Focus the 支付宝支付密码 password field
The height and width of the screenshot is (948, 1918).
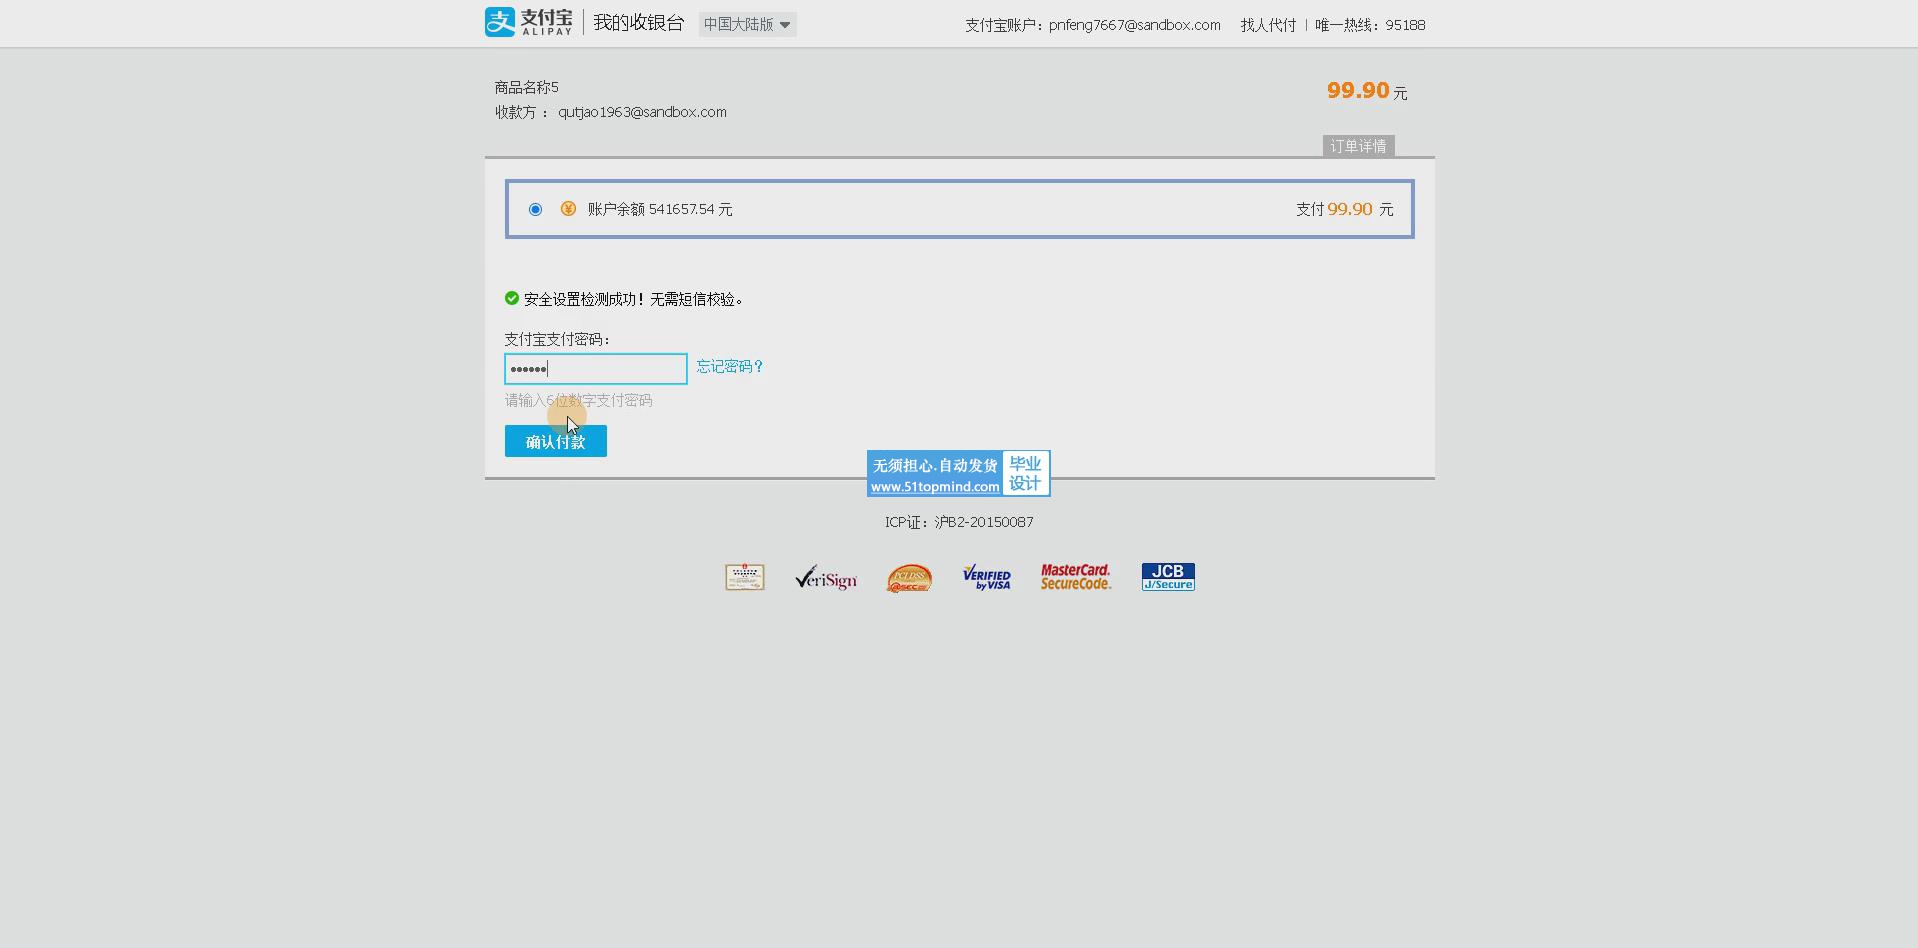point(596,369)
